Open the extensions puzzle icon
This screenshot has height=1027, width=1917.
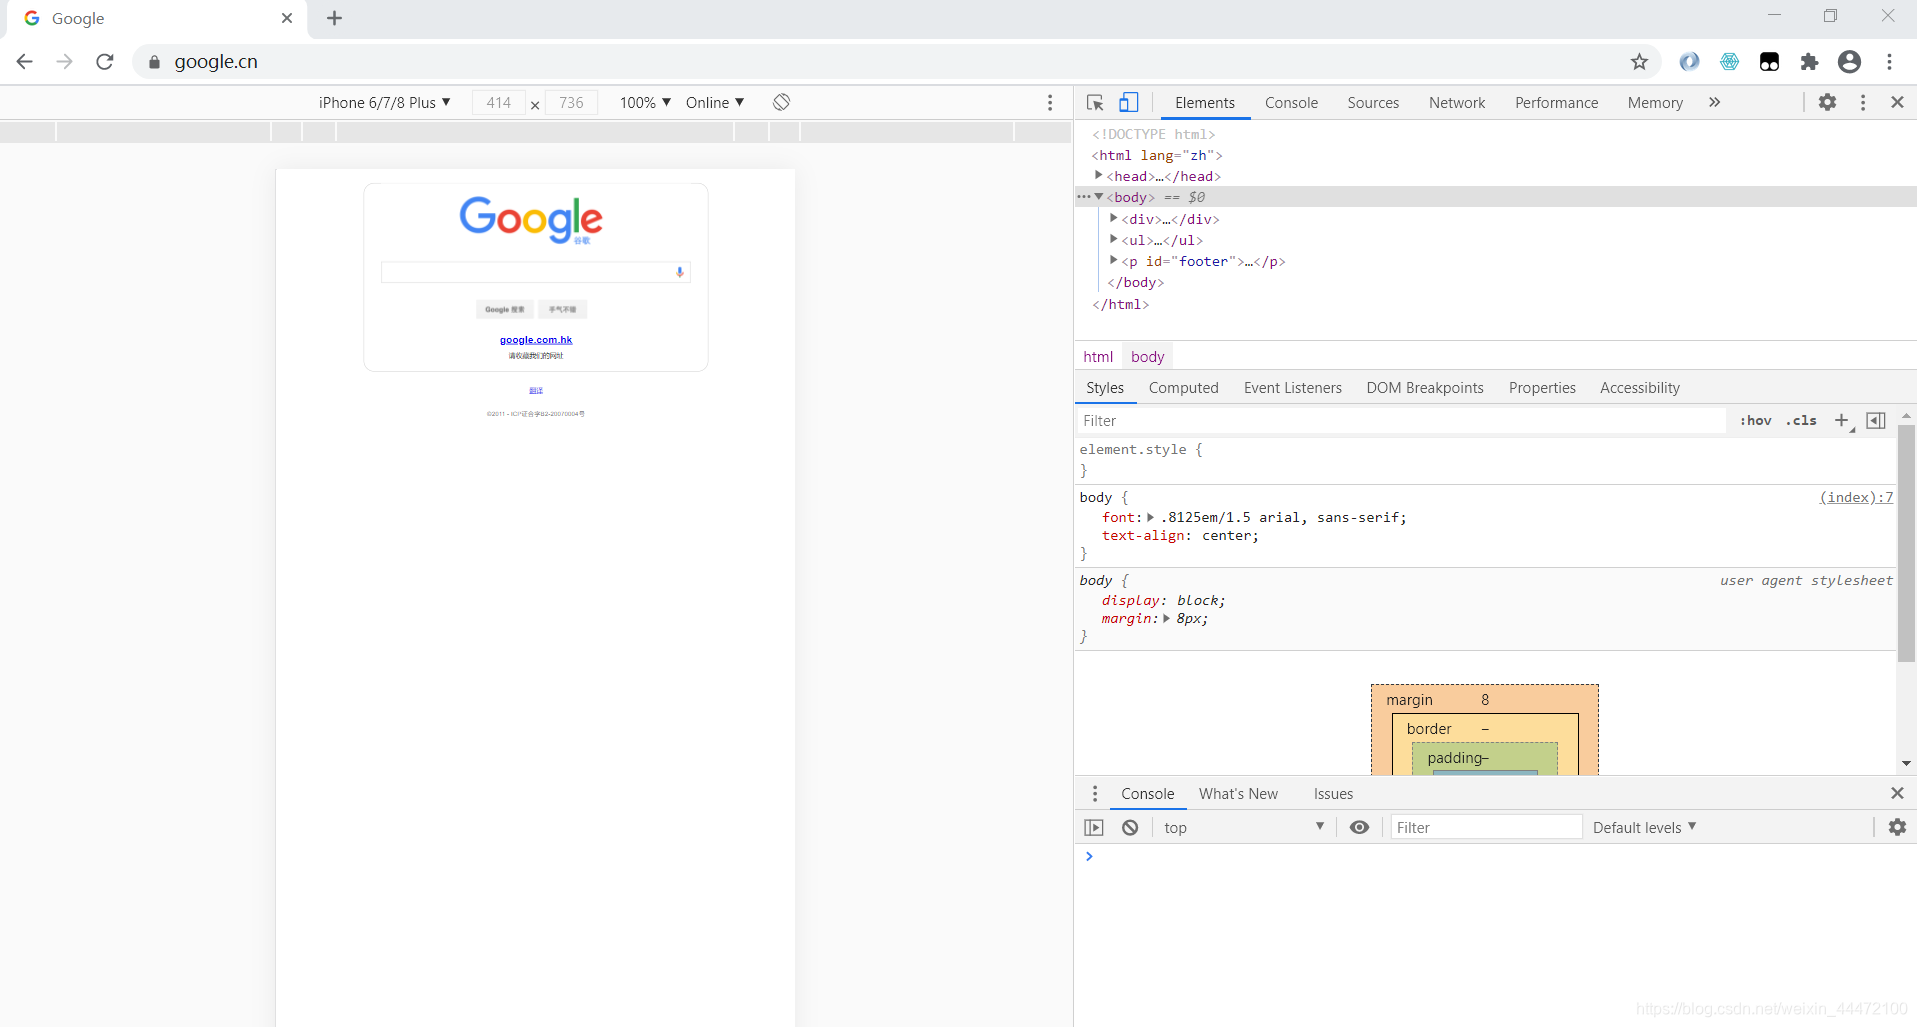1809,62
